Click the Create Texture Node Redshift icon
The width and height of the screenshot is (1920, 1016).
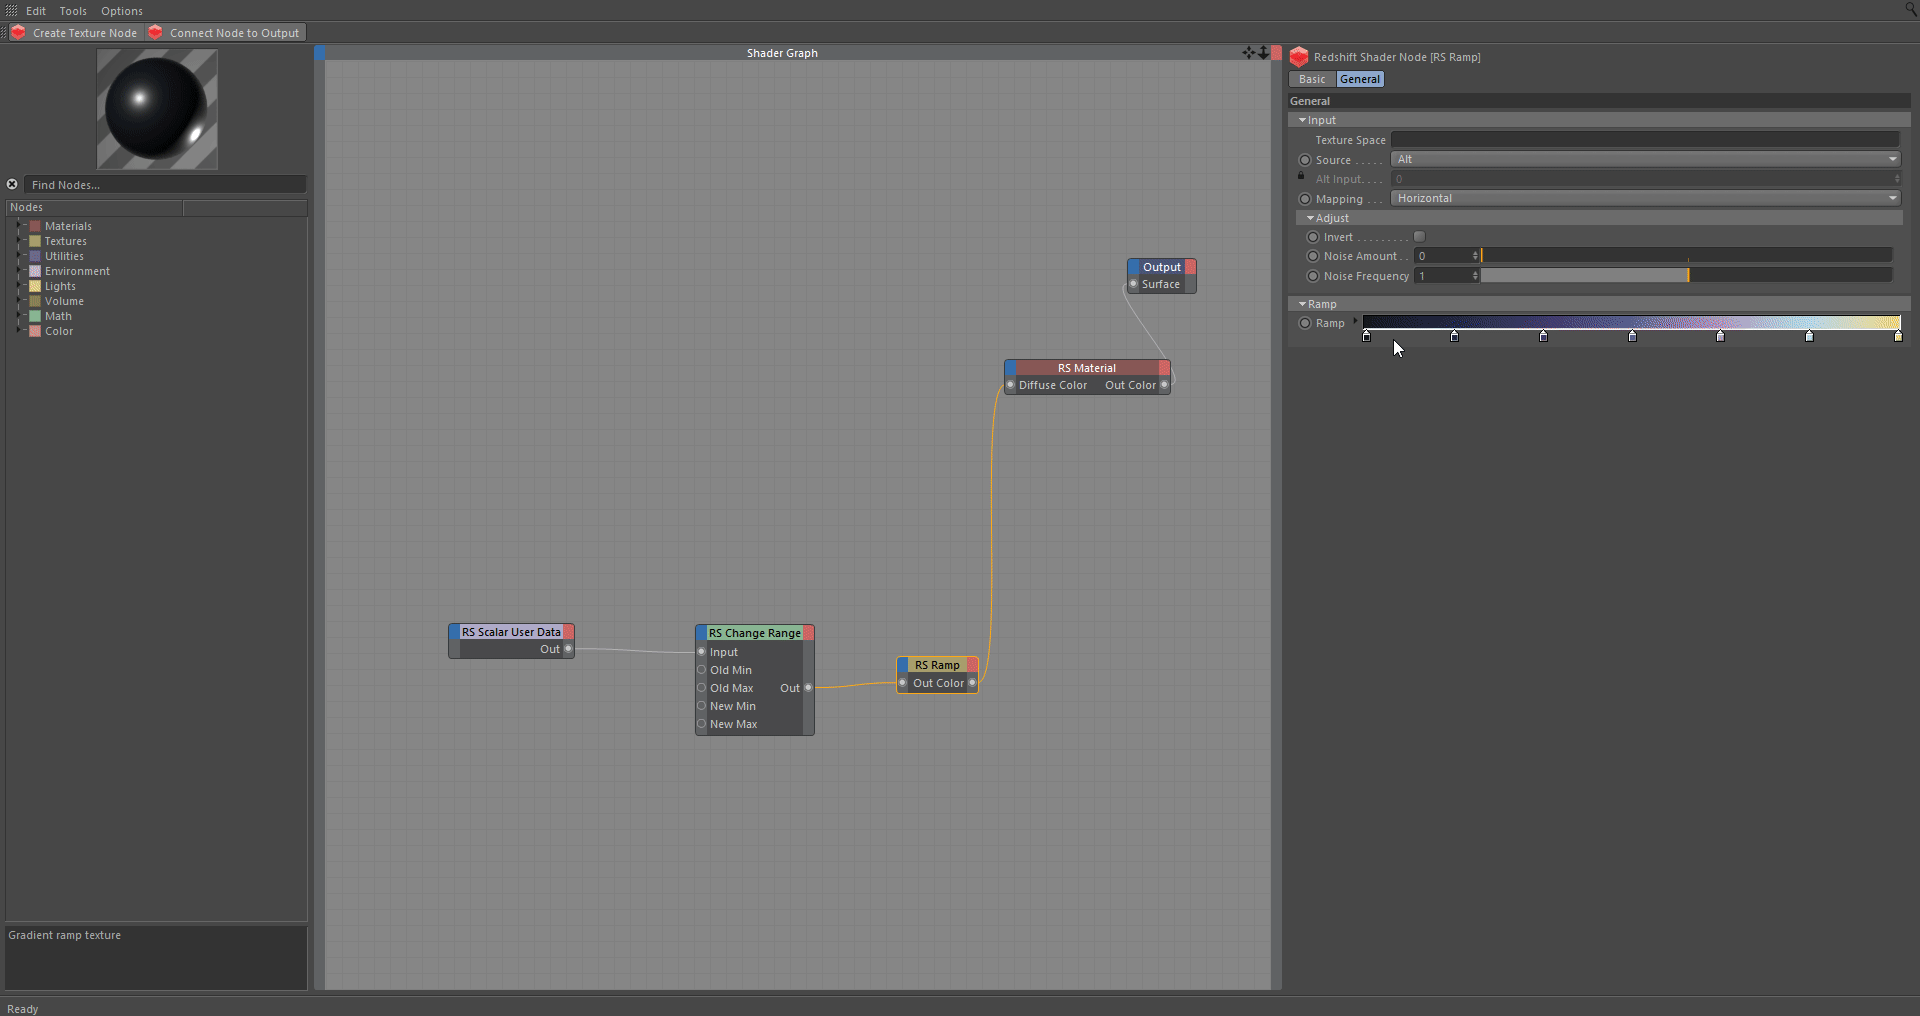click(18, 32)
